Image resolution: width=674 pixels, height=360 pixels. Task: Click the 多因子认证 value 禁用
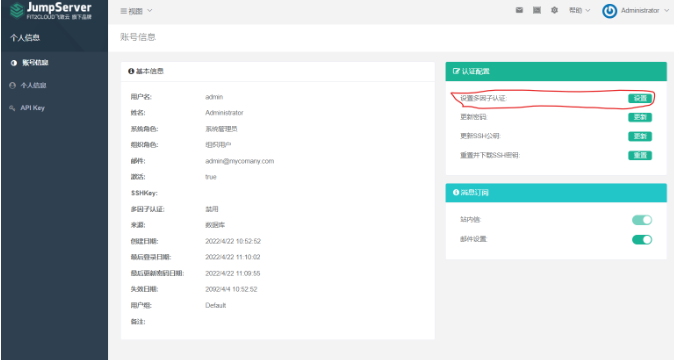[x=212, y=209]
